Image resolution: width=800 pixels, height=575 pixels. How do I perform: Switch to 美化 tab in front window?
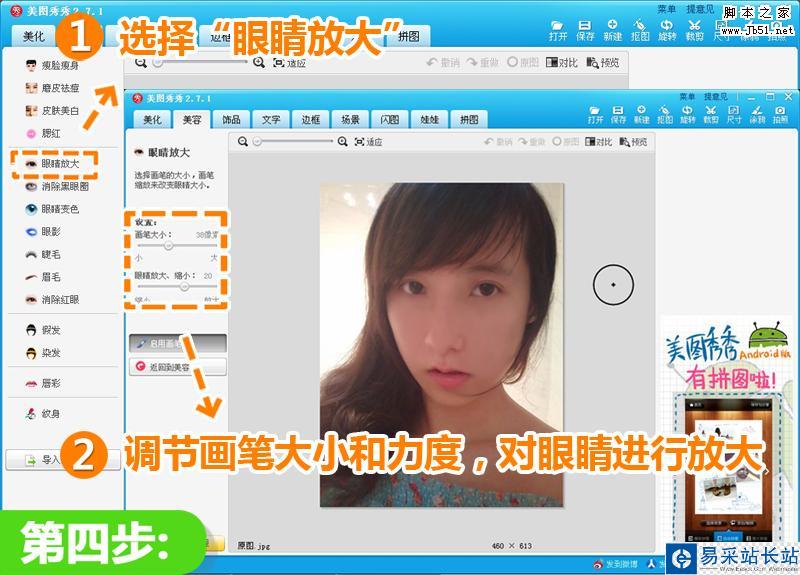click(152, 119)
